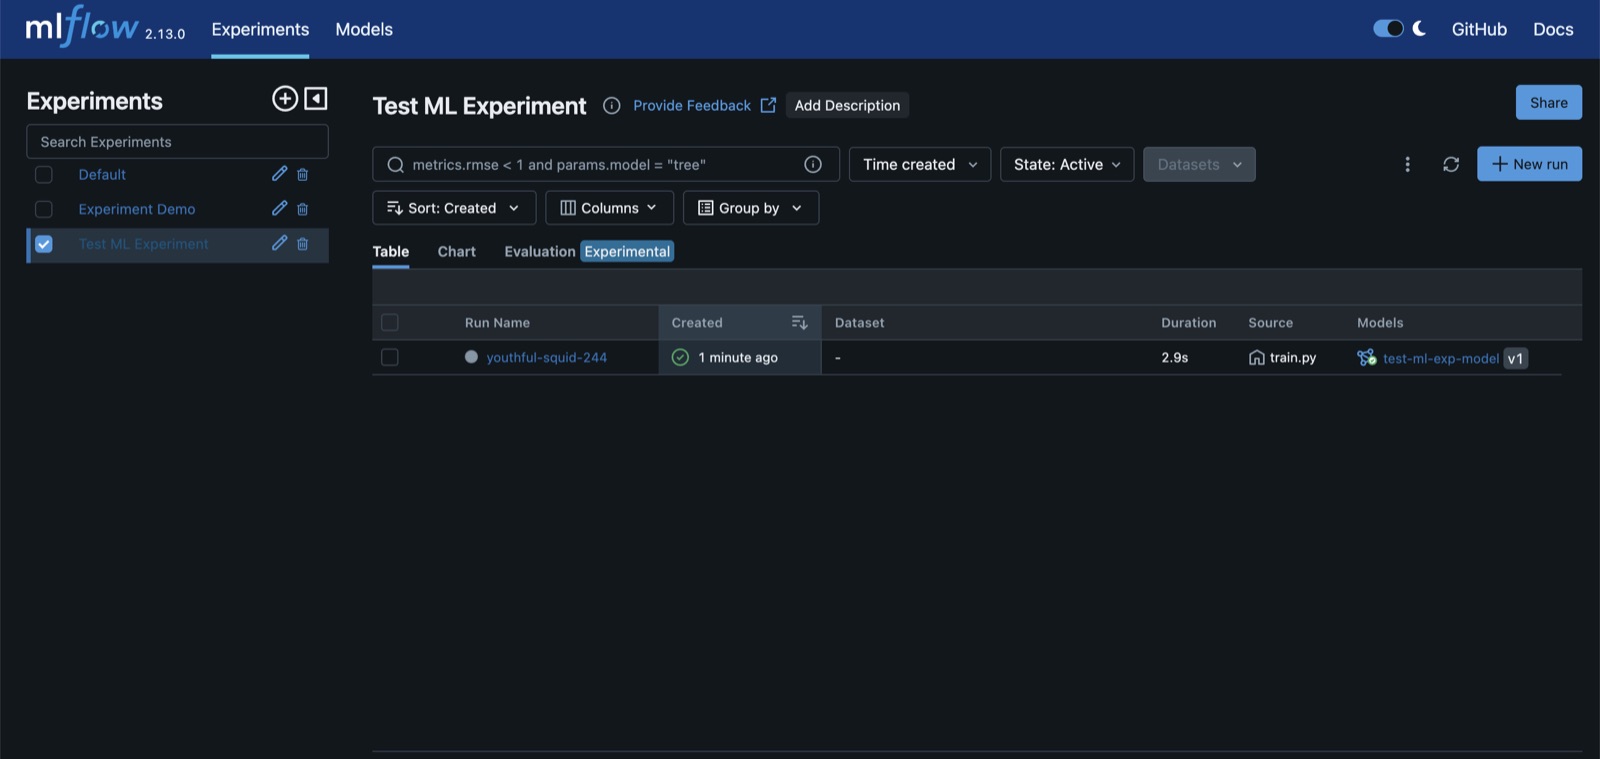This screenshot has width=1600, height=759.
Task: Open the Datasets dropdown
Action: click(1199, 164)
